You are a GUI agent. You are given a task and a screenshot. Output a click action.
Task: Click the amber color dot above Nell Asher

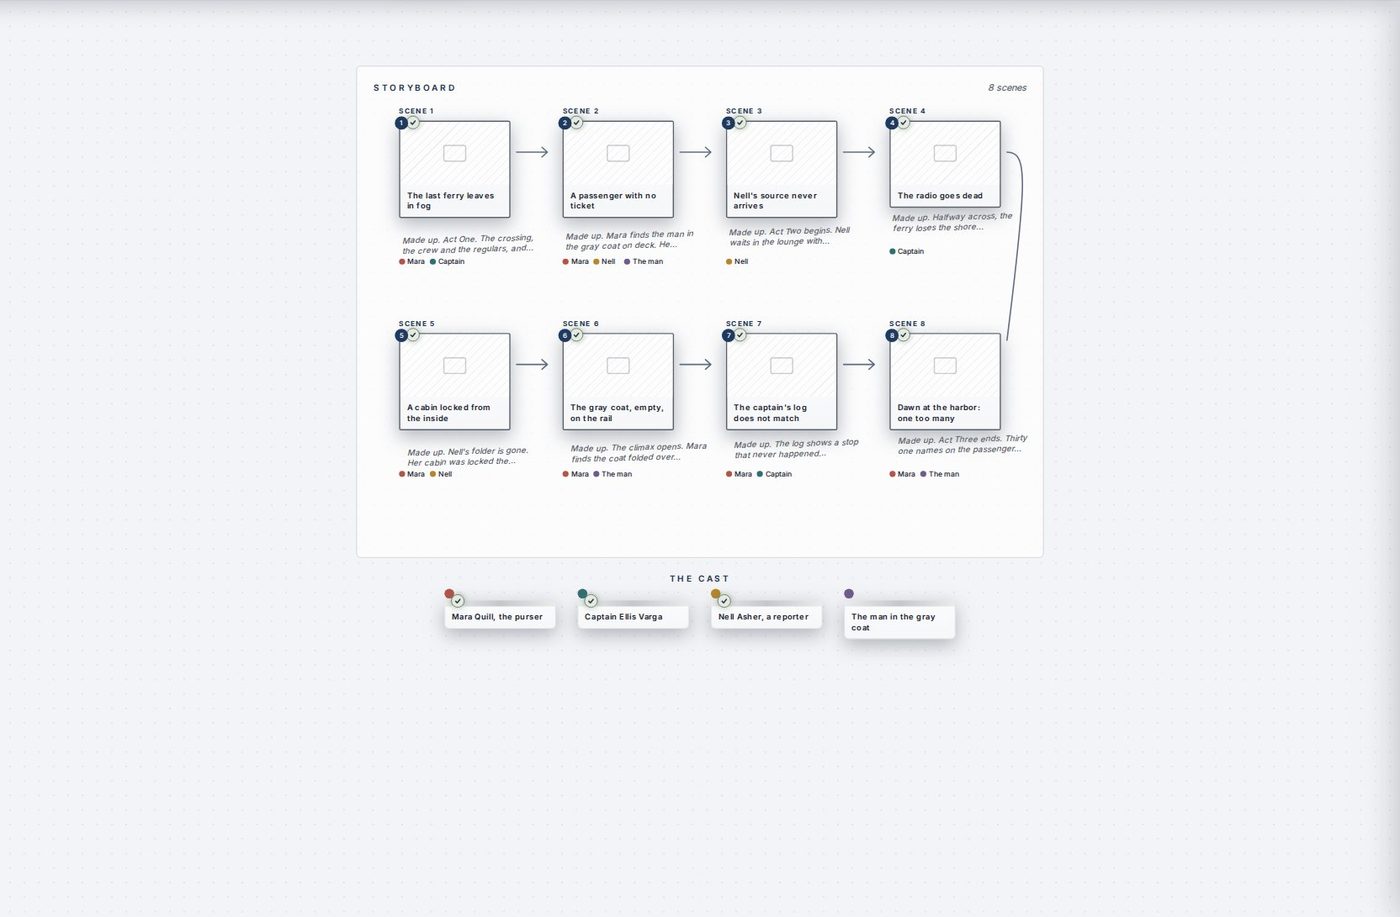pos(716,593)
